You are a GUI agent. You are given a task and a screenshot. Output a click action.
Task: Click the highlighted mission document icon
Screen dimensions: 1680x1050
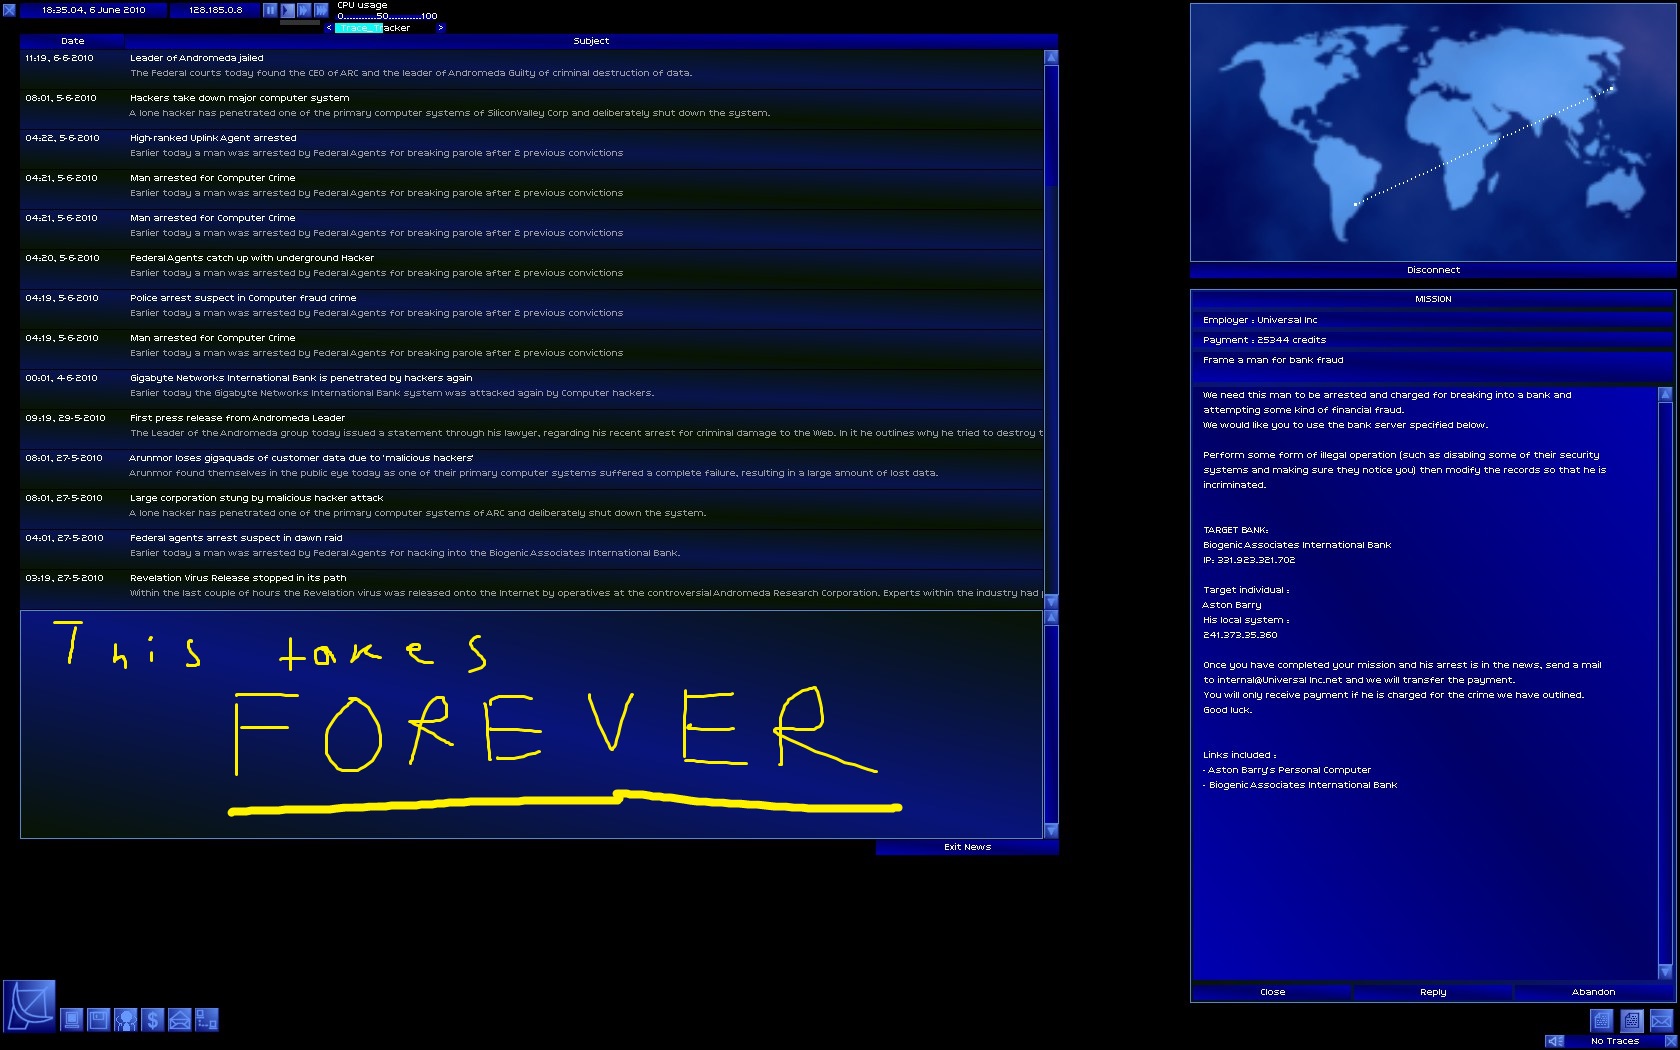click(x=1631, y=1021)
